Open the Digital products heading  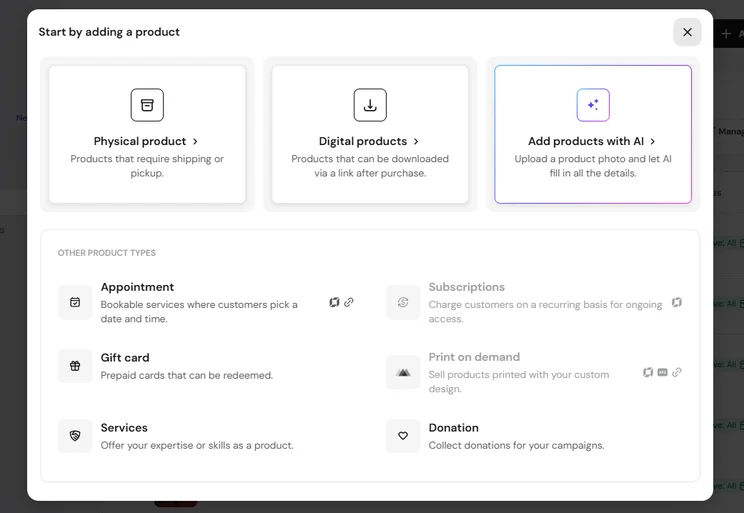click(x=363, y=141)
